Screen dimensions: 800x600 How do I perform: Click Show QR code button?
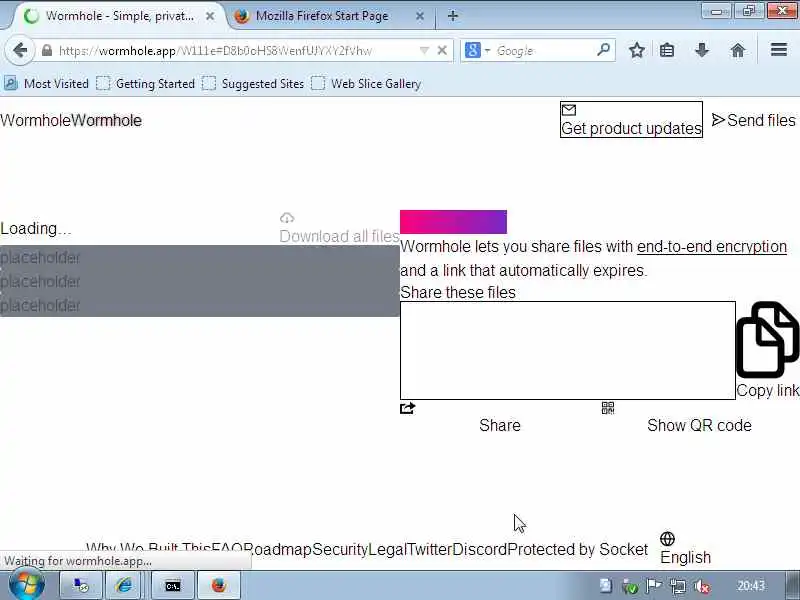[699, 426]
